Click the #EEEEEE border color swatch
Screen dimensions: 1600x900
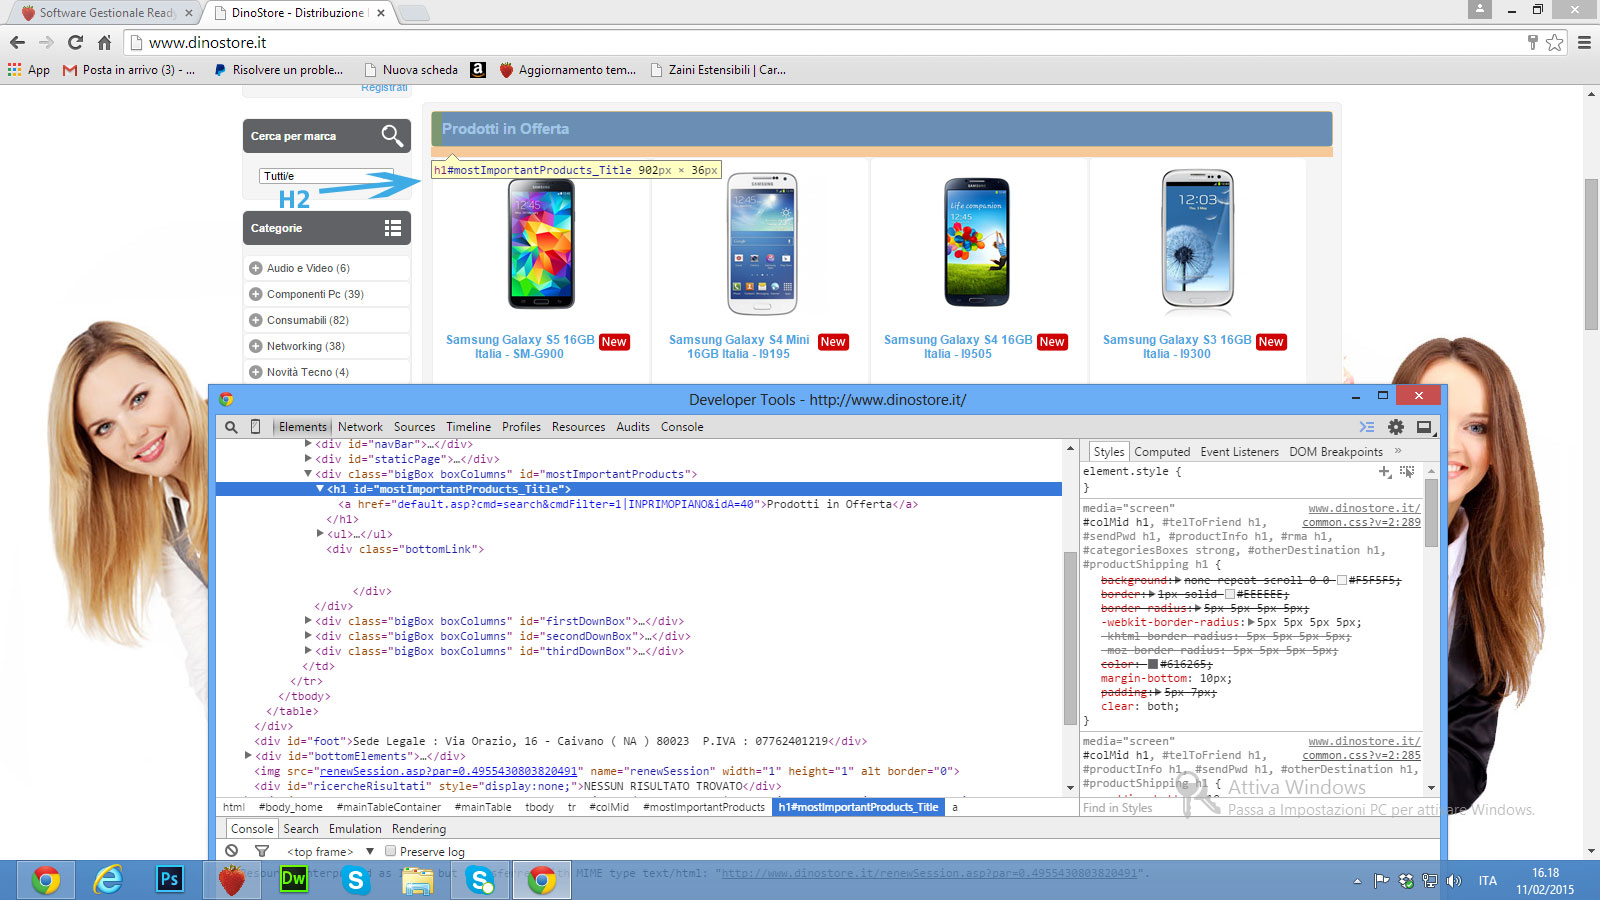[x=1230, y=594]
